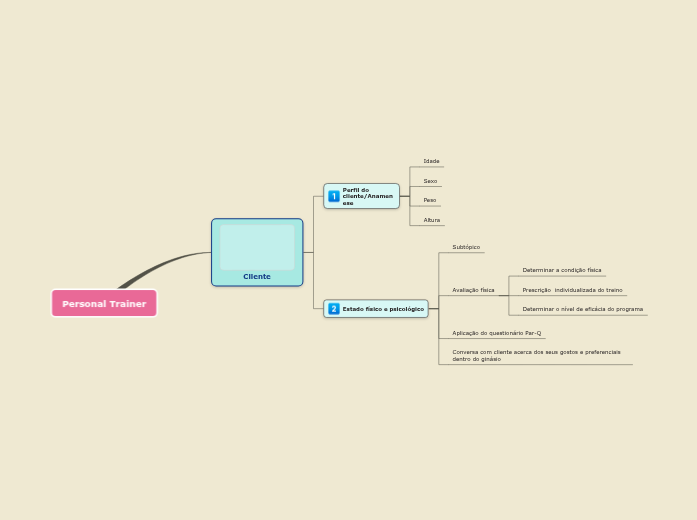Select the Cliente topic node
The image size is (697, 520).
(257, 276)
